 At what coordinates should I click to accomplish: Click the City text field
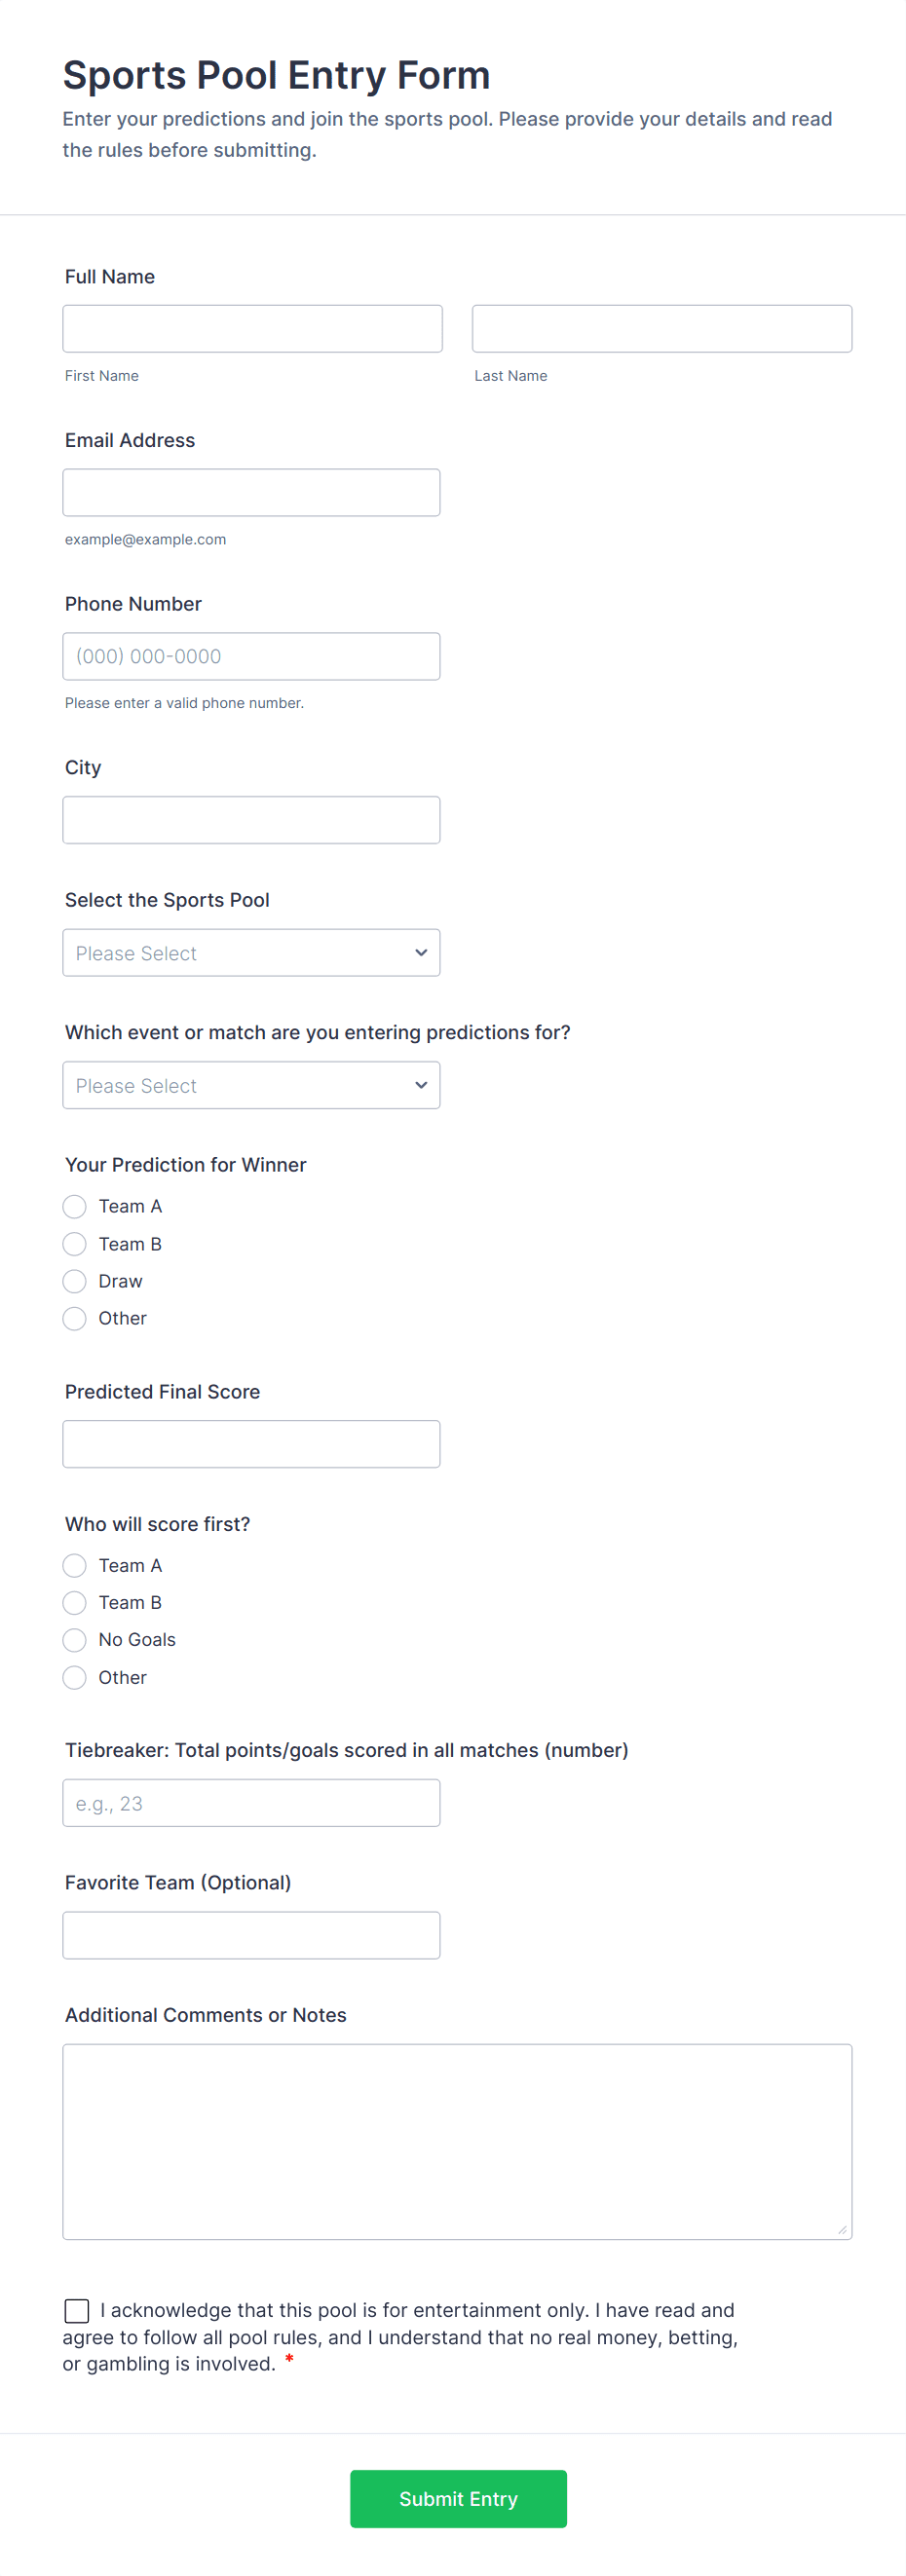(251, 820)
